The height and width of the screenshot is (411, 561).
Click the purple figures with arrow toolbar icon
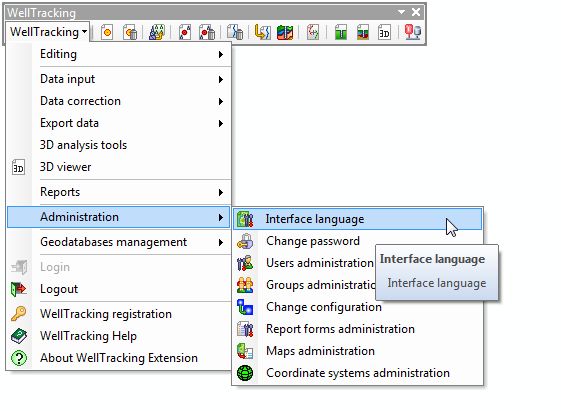(x=157, y=33)
